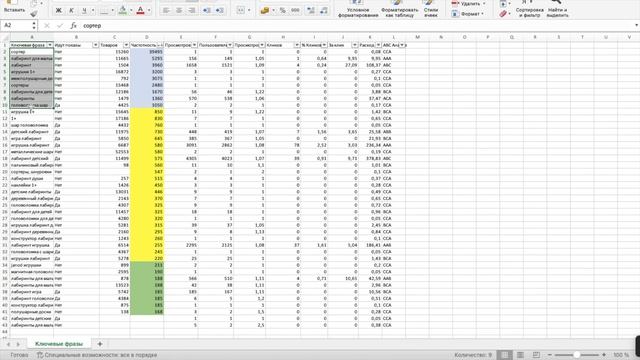This screenshot has height=360, width=640.
Task: Toggle underline formatting (Ч)
Action: pyautogui.click(x=84, y=10)
